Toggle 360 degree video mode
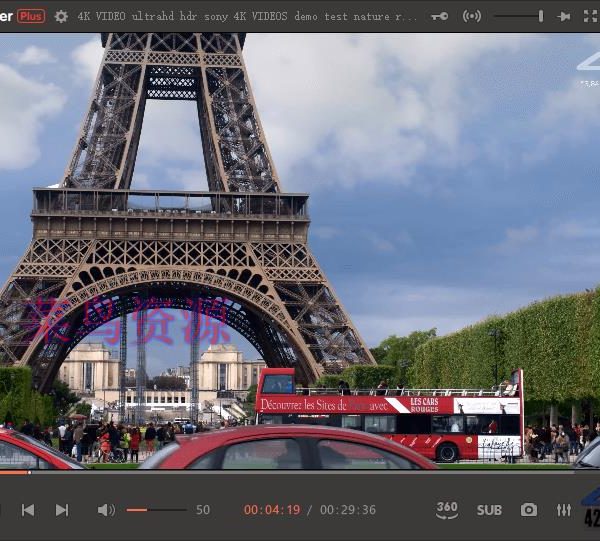600x541 pixels. click(447, 510)
